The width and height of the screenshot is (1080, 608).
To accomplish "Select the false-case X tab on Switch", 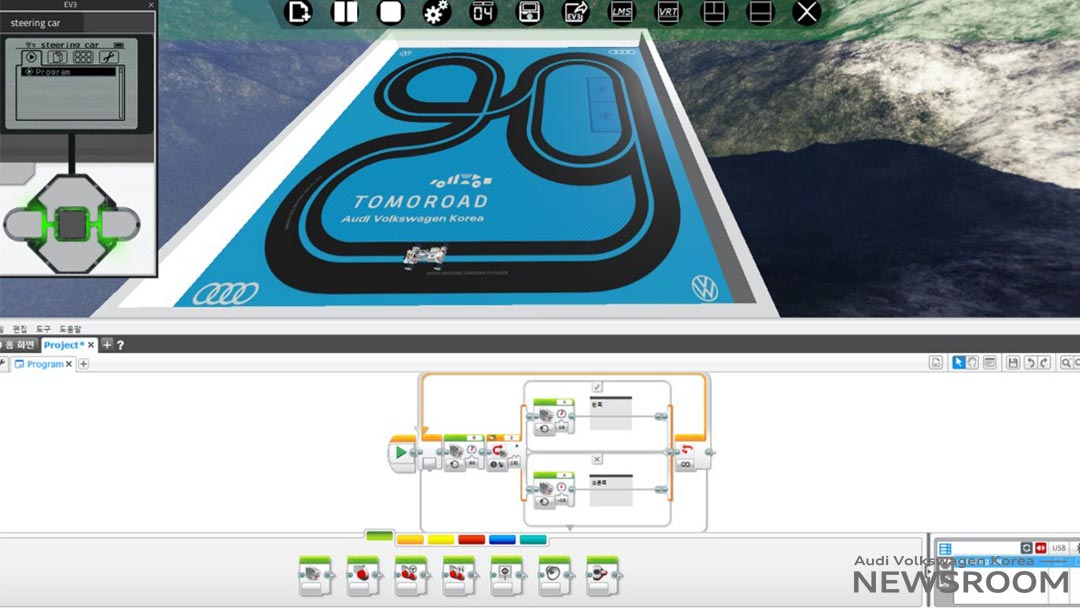I will (x=597, y=459).
